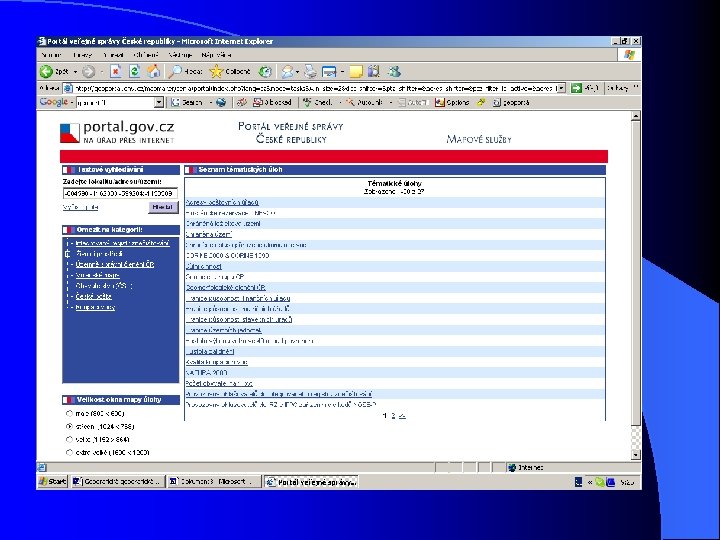Open the NATURA 2000 thematic task
The width and height of the screenshot is (720, 540).
click(204, 372)
